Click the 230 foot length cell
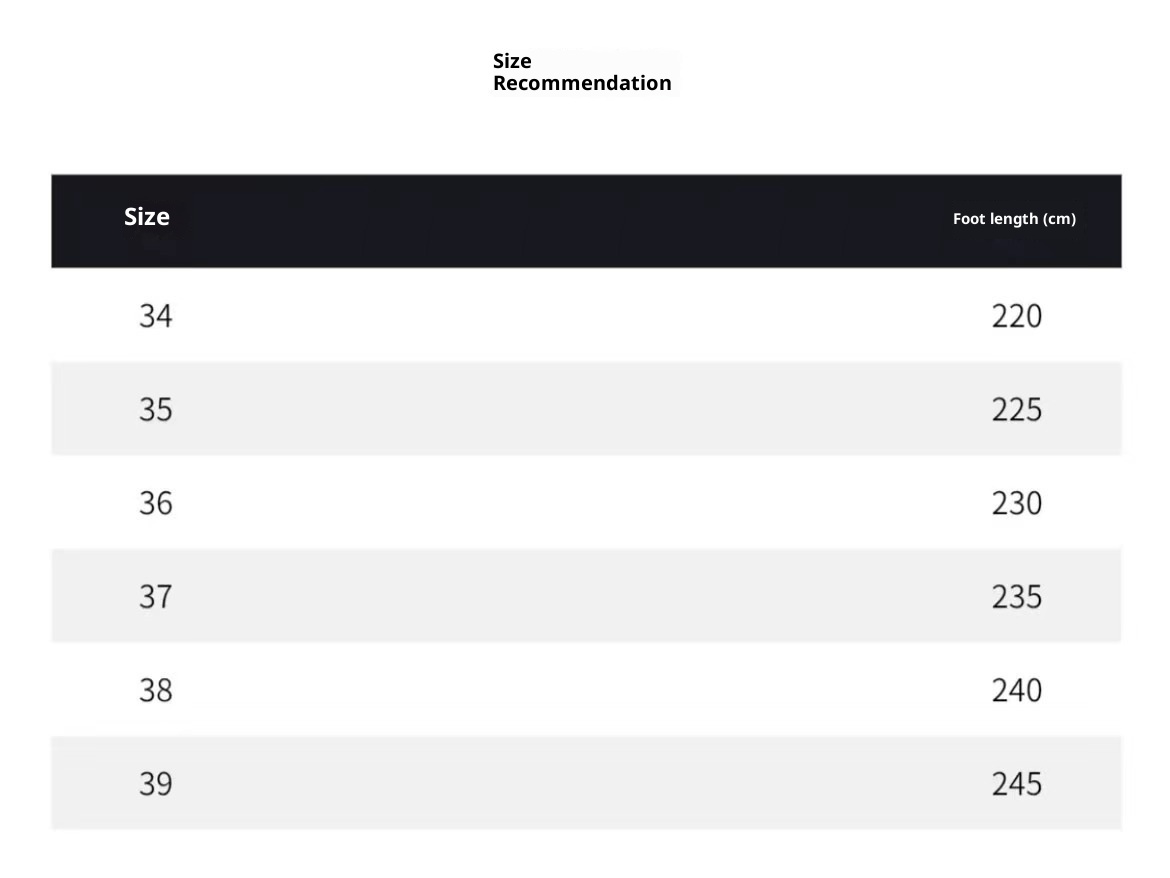This screenshot has width=1170, height=878. (x=1017, y=503)
